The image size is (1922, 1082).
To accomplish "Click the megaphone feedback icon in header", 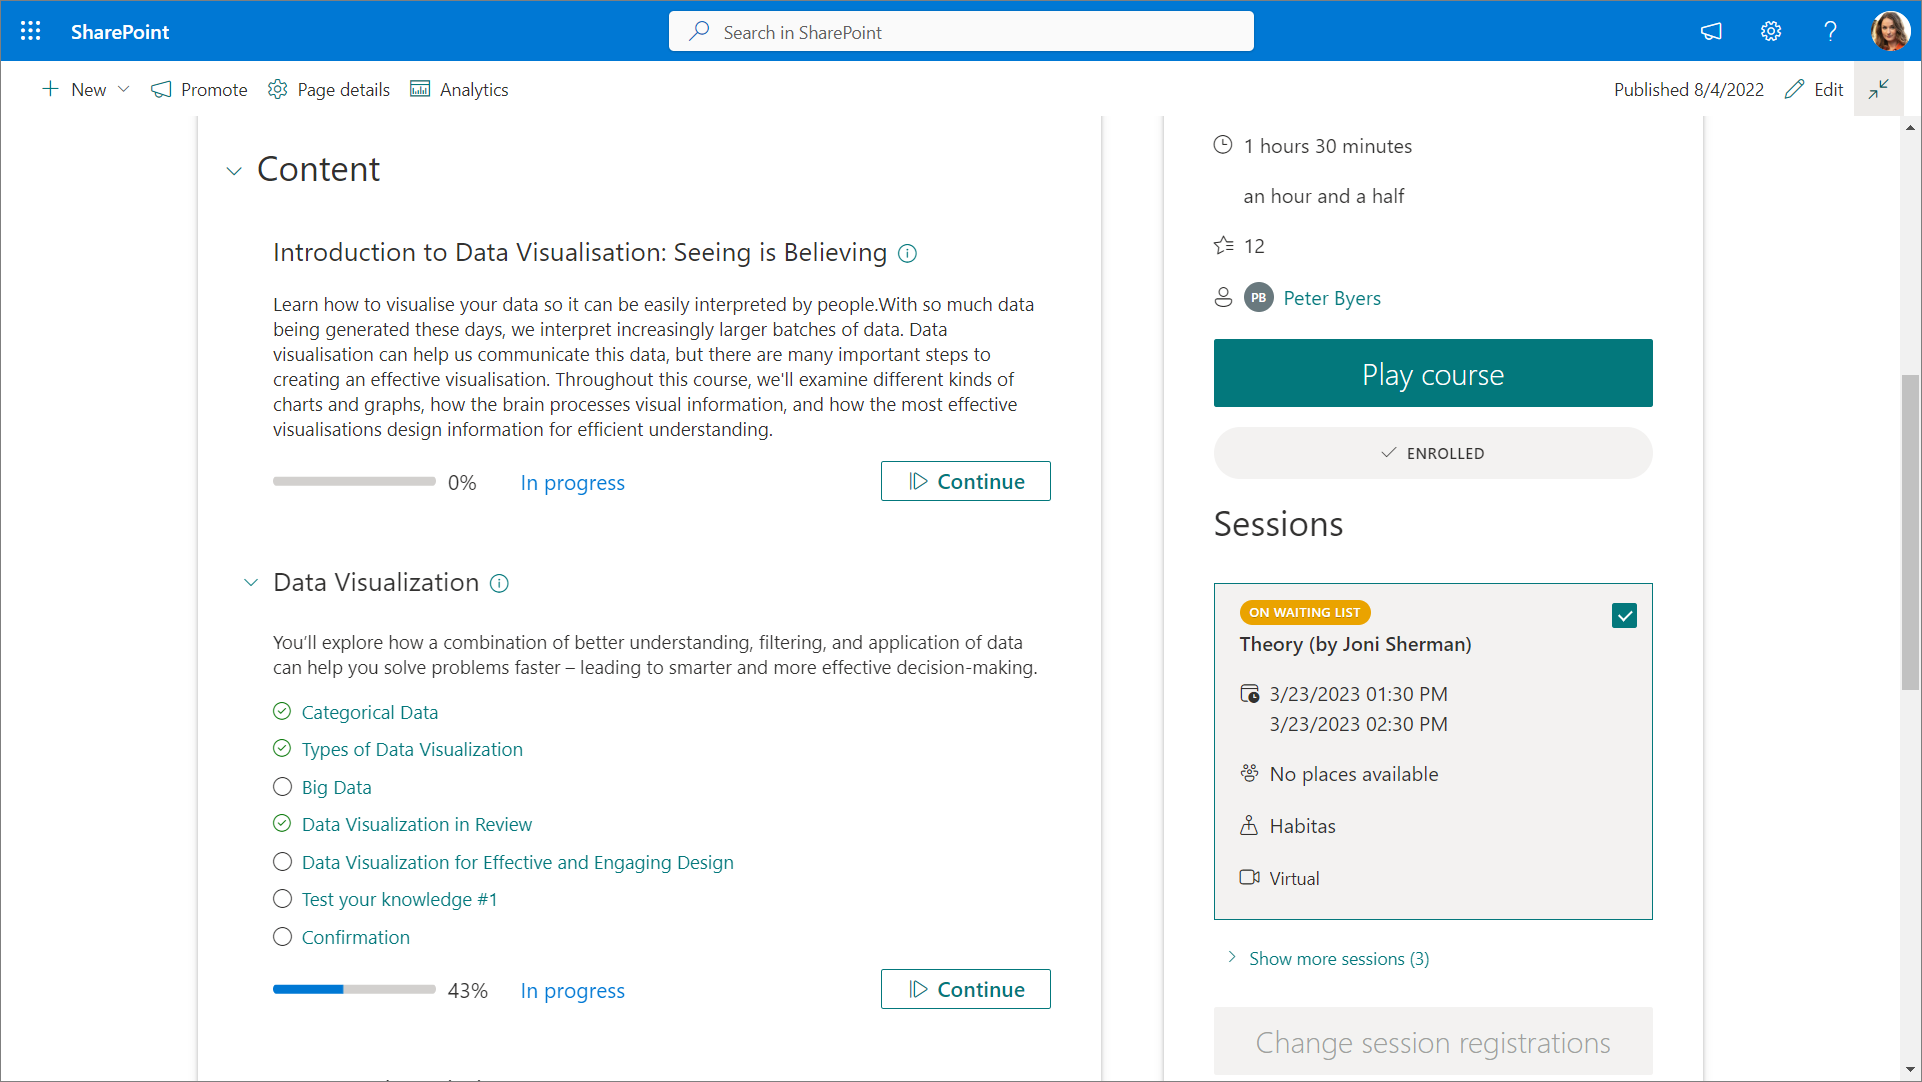I will click(1711, 31).
